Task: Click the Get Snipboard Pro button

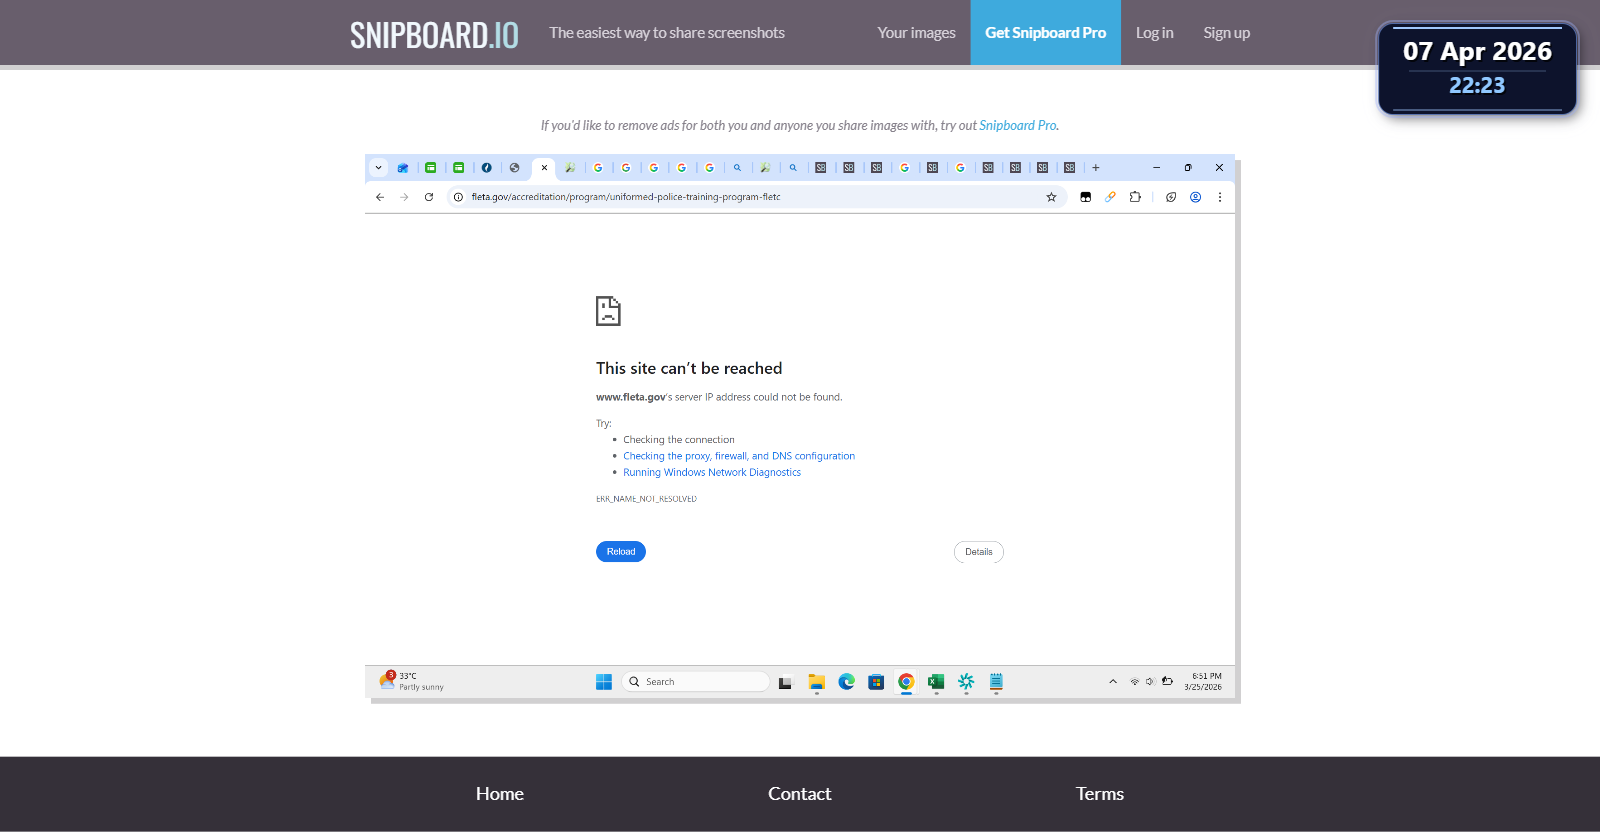Action: 1045,33
